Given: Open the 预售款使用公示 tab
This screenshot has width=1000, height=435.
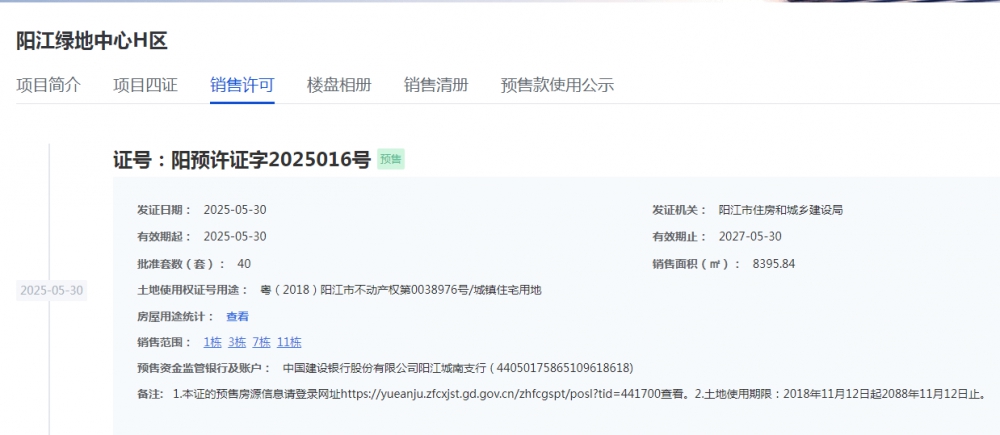Looking at the screenshot, I should click(557, 85).
